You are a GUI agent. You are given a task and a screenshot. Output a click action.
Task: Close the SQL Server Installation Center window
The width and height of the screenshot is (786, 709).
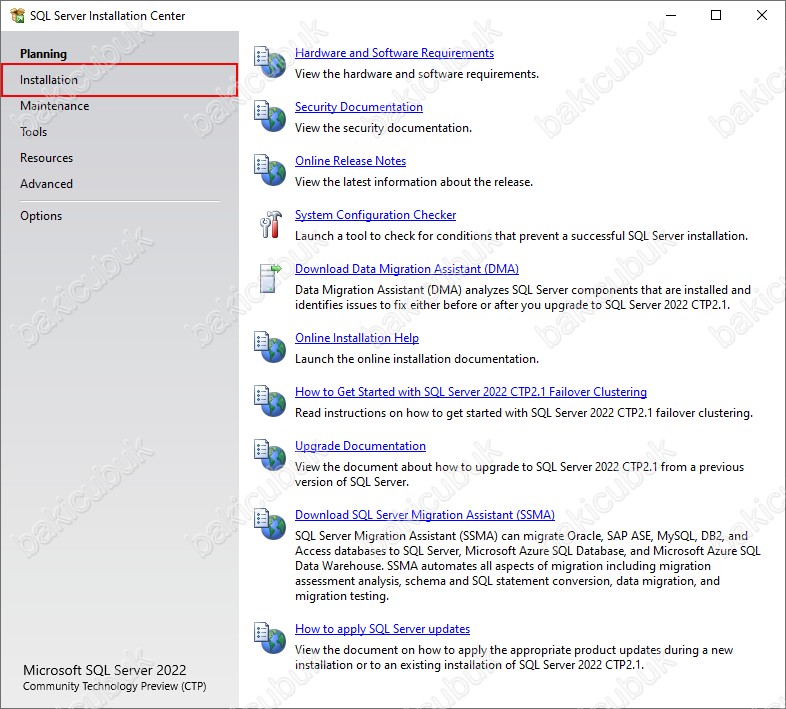[x=762, y=16]
